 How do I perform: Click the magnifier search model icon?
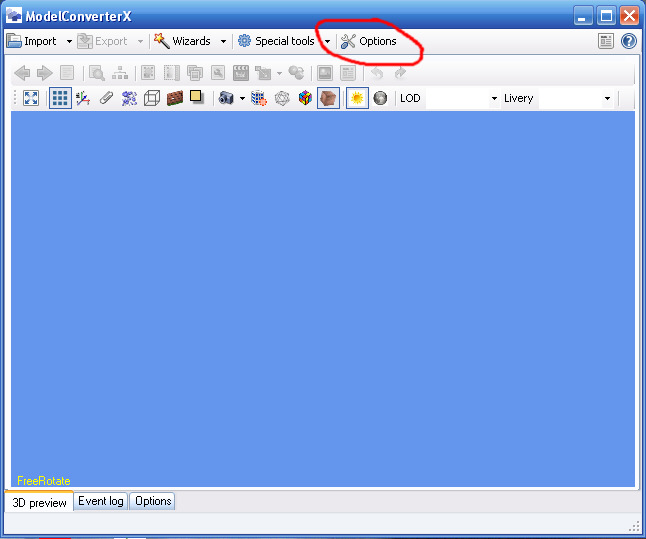[x=97, y=73]
